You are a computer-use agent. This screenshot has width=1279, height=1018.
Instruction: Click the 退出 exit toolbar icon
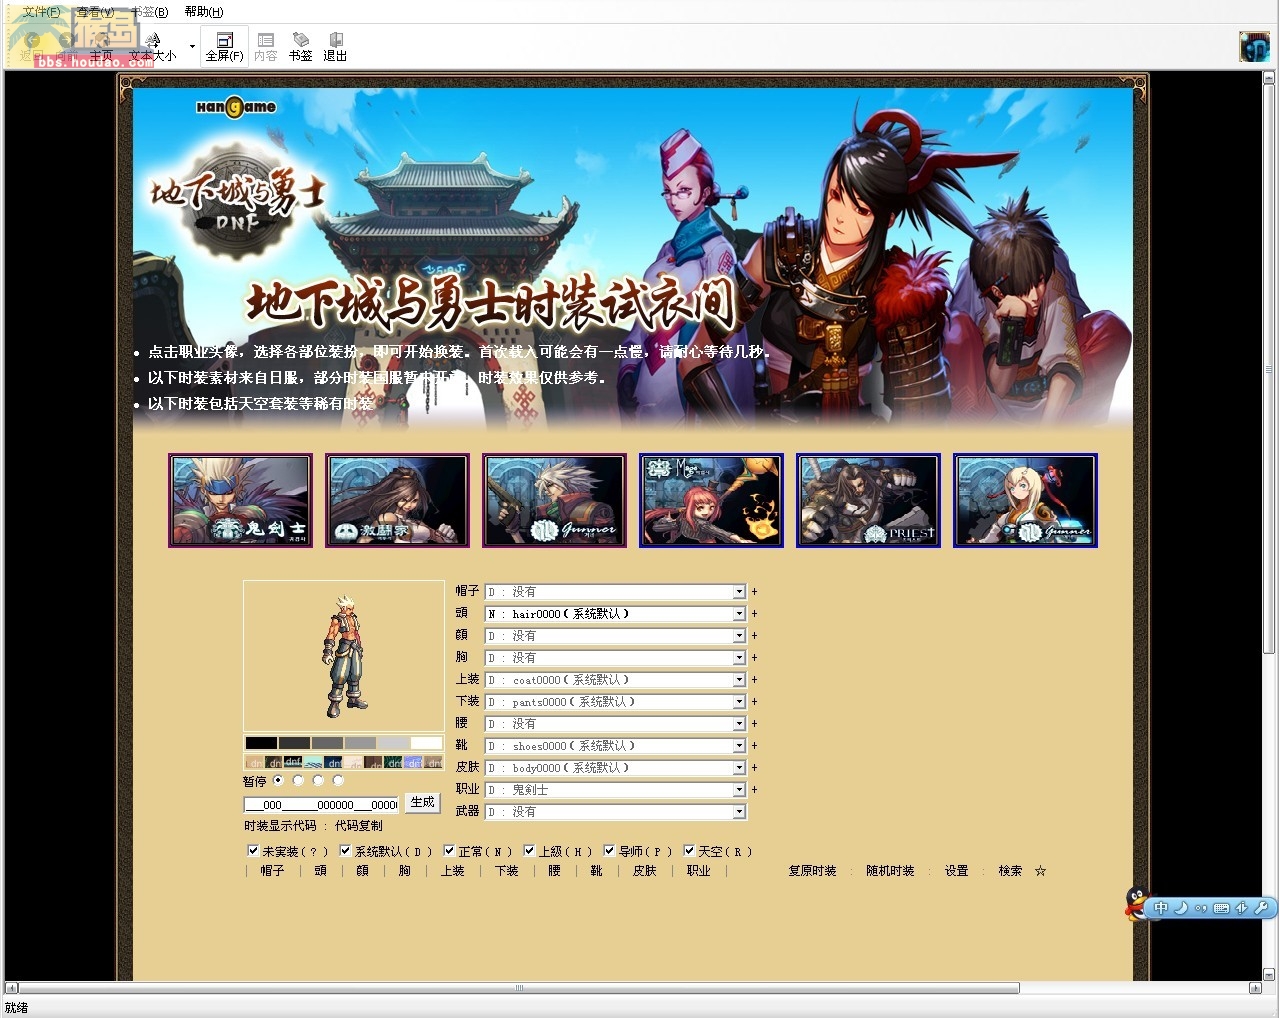(x=335, y=46)
